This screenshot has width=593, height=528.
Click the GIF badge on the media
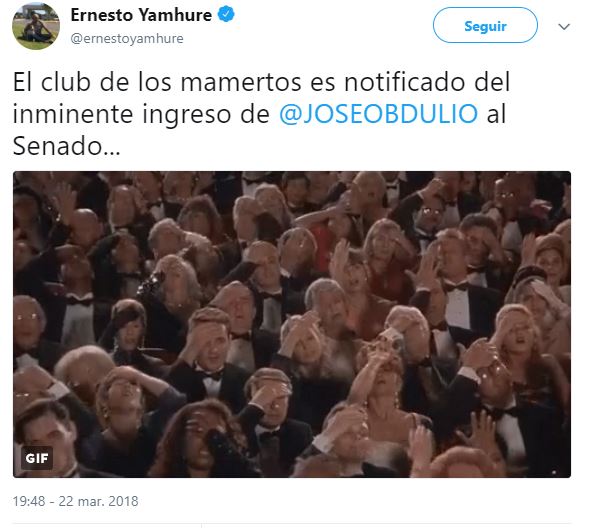[x=37, y=458]
